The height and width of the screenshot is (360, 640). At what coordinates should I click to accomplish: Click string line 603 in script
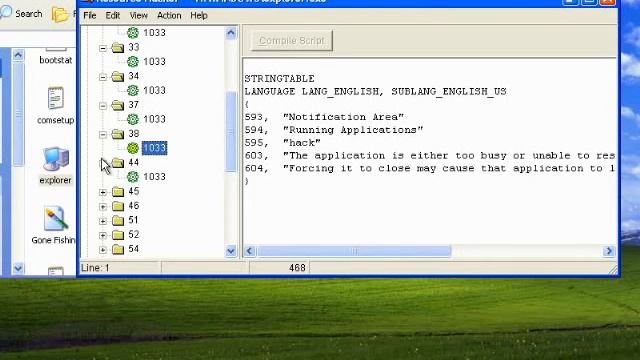pos(429,156)
